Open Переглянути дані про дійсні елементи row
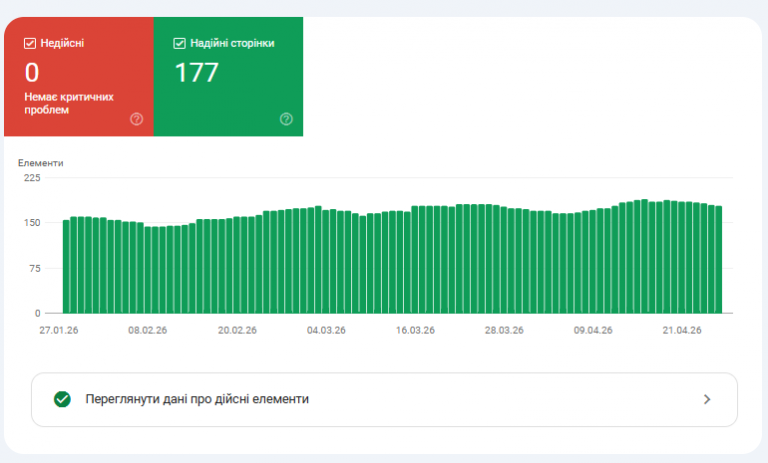768x463 pixels. pyautogui.click(x=384, y=399)
